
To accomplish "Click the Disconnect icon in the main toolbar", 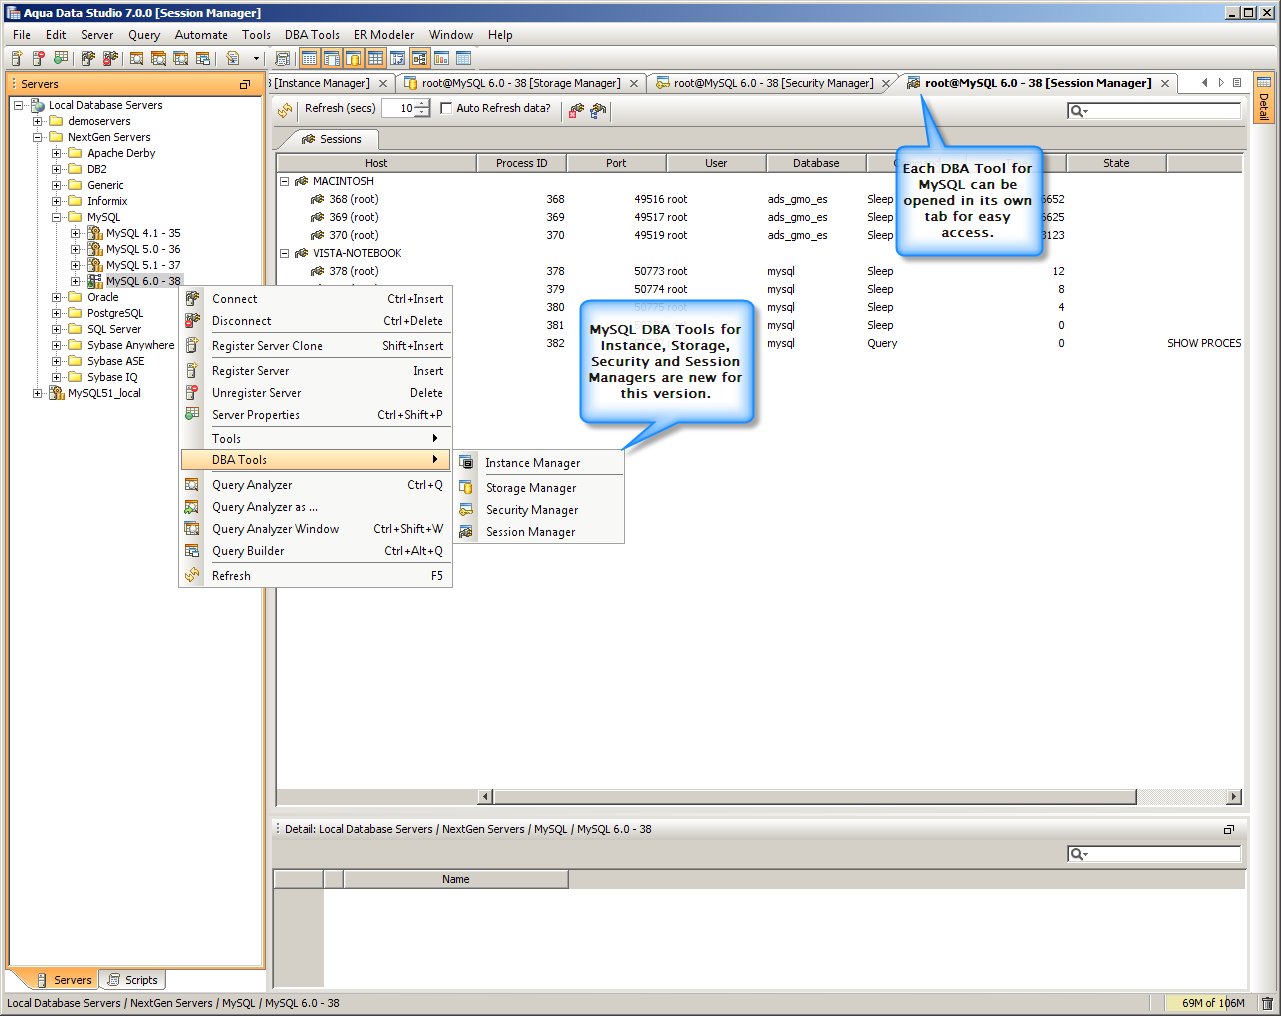I will click(110, 58).
